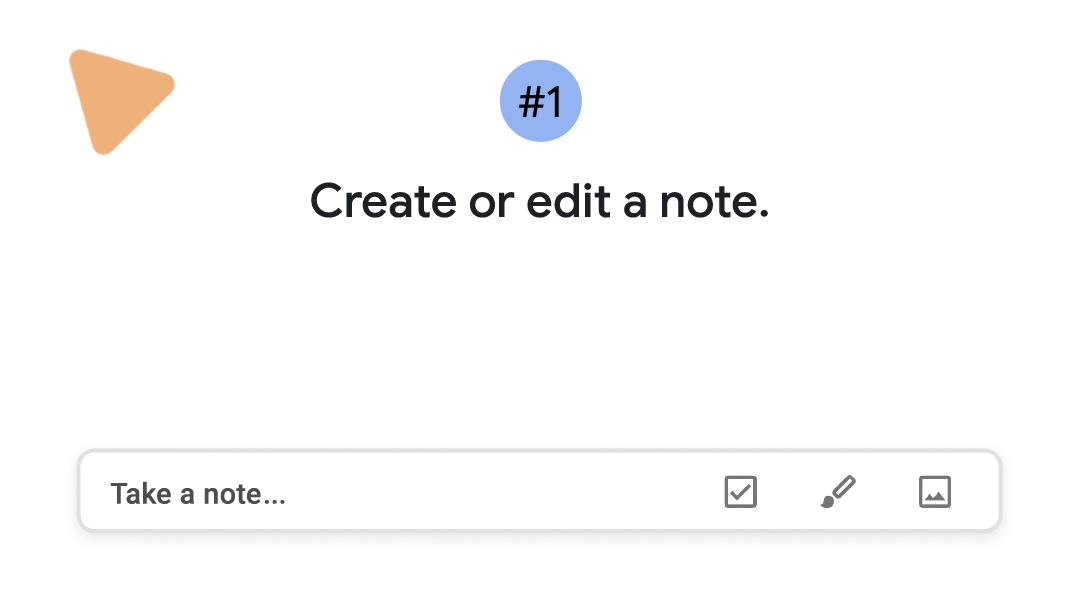
Task: Click the orange arrow shape at top left
Action: coord(116,99)
